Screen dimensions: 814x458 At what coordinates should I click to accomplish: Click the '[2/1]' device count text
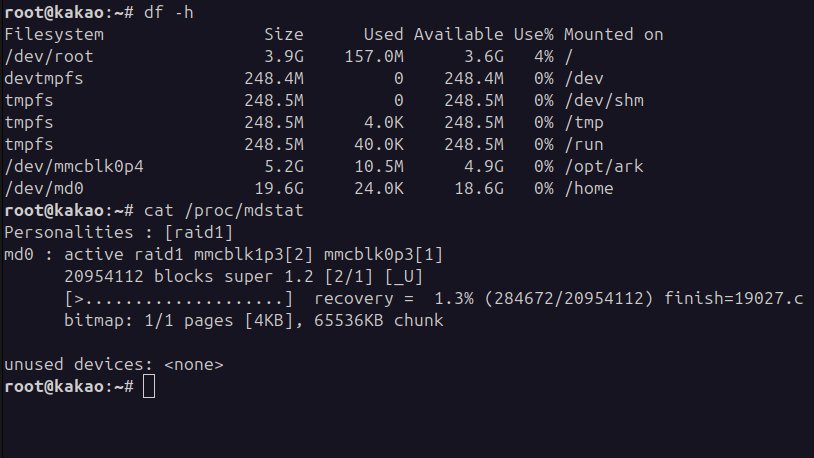tap(349, 276)
